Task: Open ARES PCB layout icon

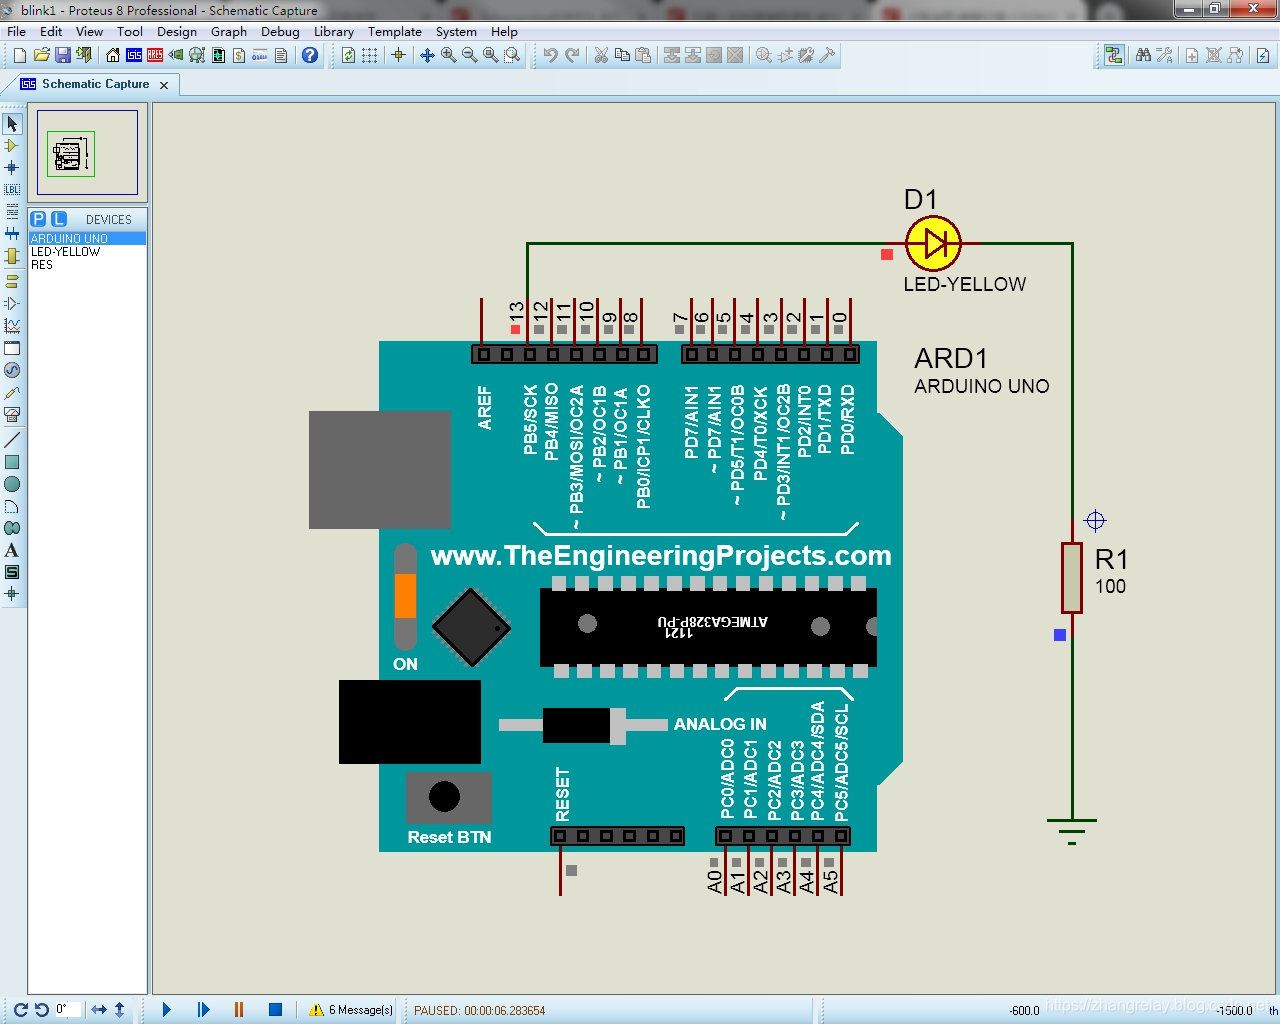Action: point(155,55)
